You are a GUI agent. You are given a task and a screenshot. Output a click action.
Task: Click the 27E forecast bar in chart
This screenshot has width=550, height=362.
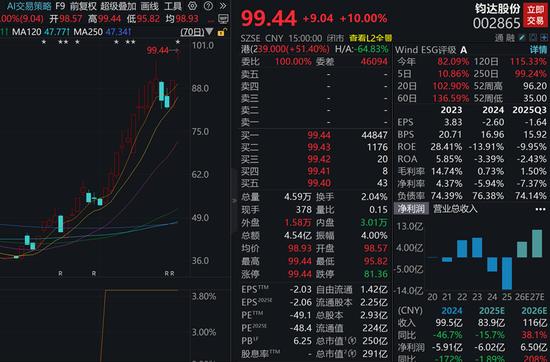click(537, 244)
